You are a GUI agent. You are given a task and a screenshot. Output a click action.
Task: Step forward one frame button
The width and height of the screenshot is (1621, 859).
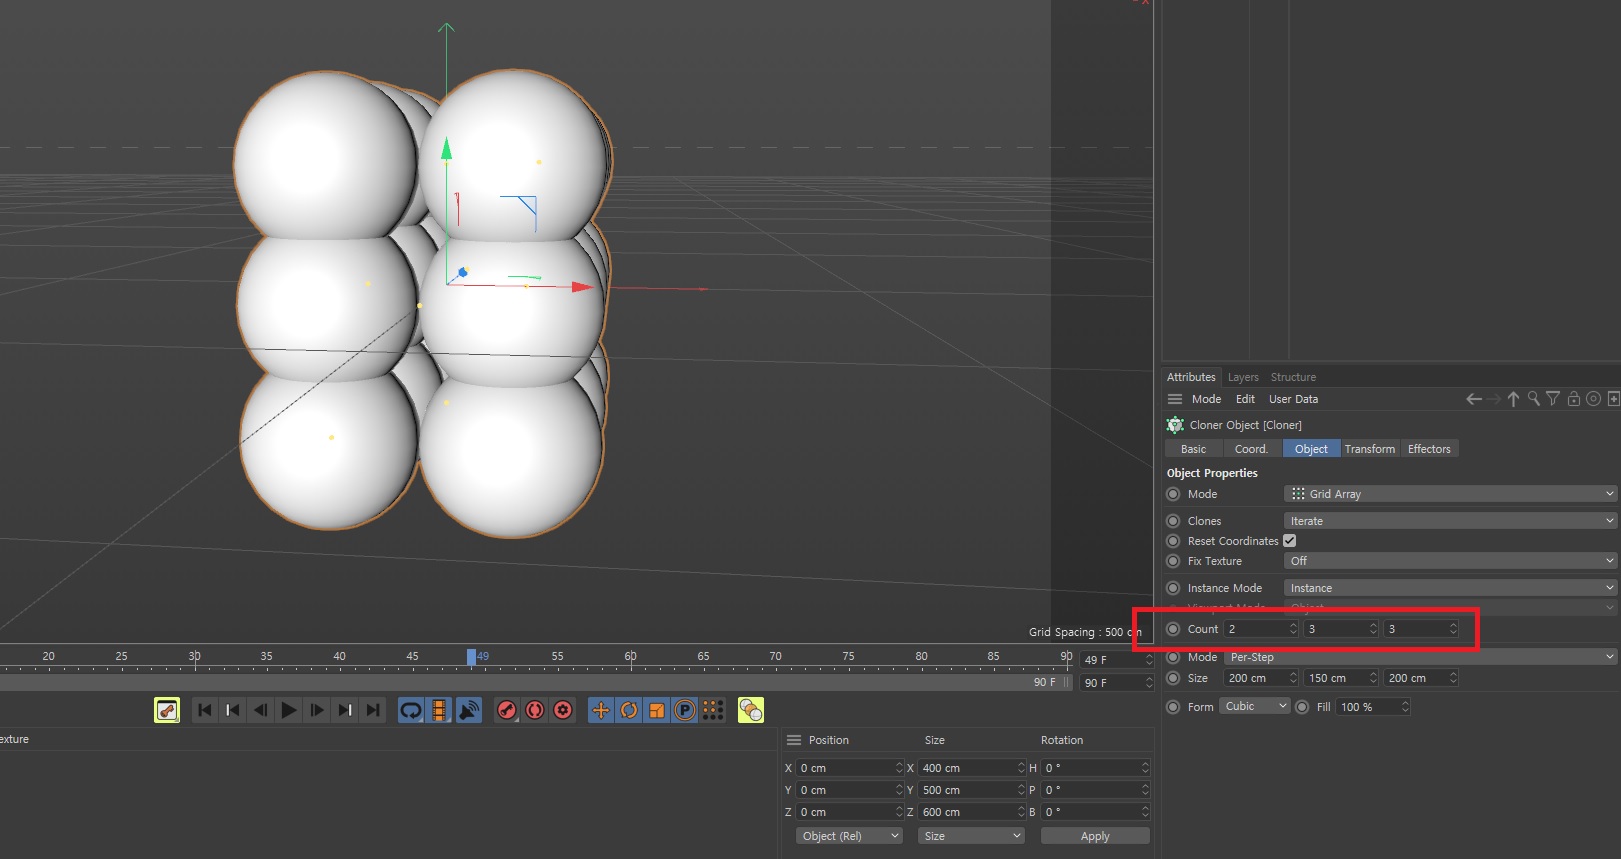tap(317, 710)
